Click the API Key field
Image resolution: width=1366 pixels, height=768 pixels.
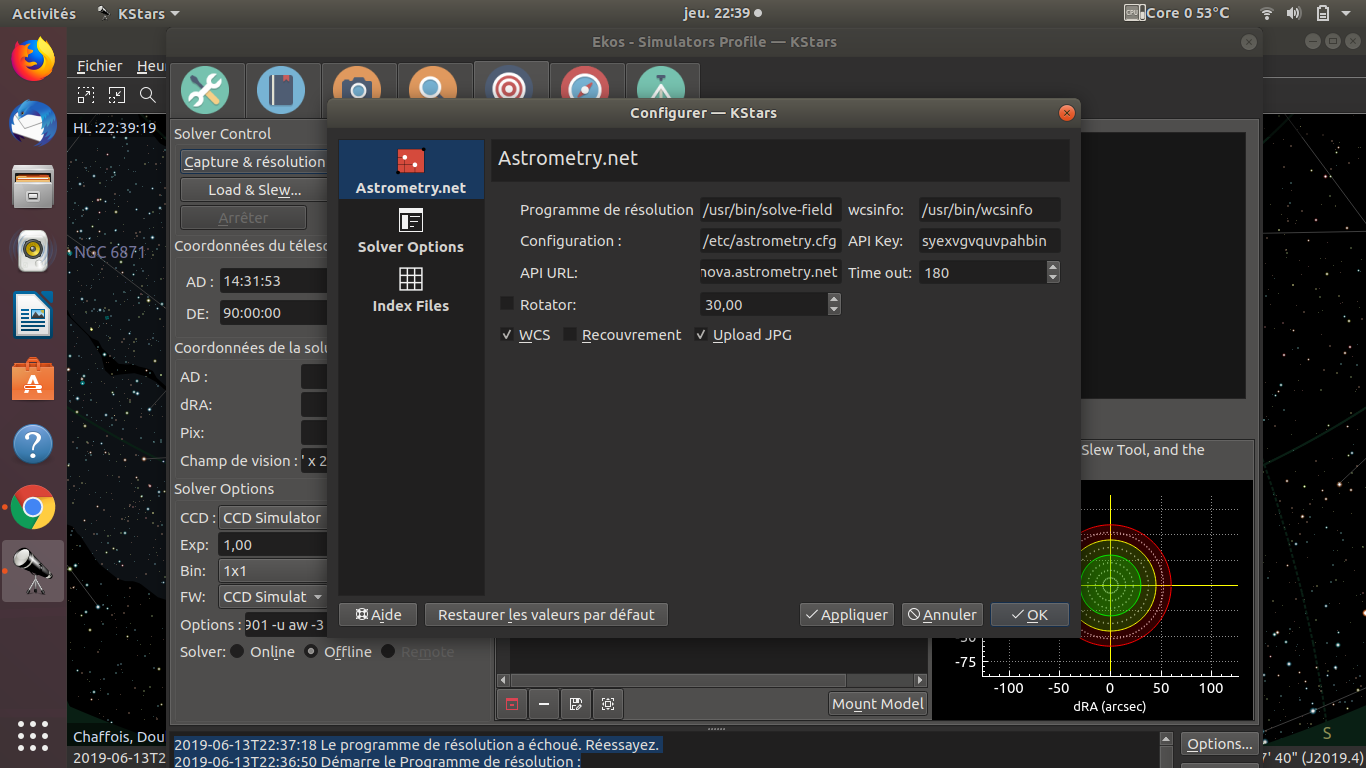989,241
